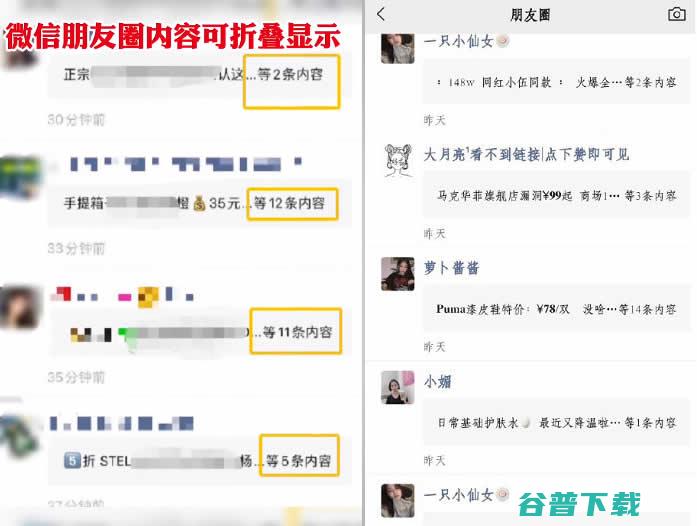Click the 萝卜酱酱 username link
This screenshot has height=526, width=697.
[x=451, y=268]
